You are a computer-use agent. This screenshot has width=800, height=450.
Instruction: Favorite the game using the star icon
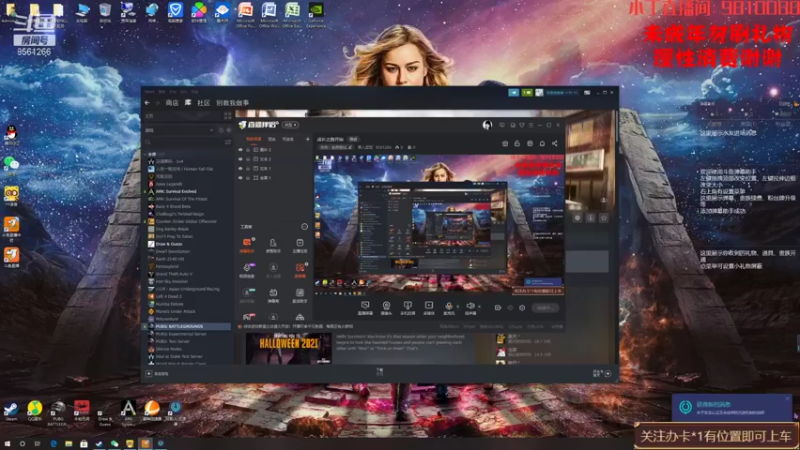pos(604,218)
